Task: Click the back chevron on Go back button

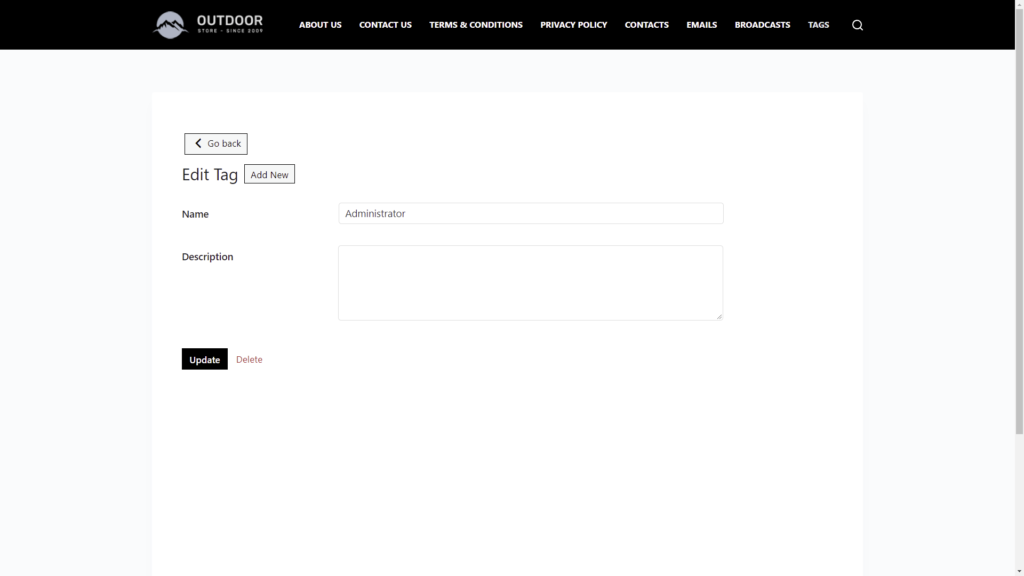Action: pos(197,143)
